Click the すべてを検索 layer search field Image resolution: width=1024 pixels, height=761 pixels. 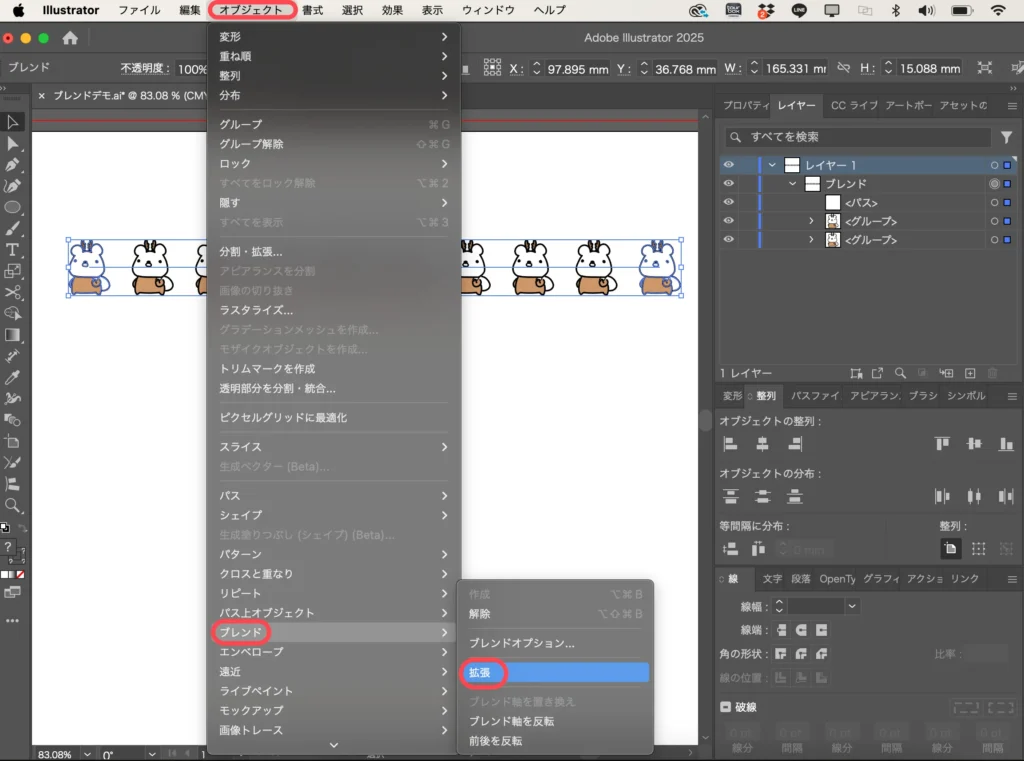click(x=860, y=137)
